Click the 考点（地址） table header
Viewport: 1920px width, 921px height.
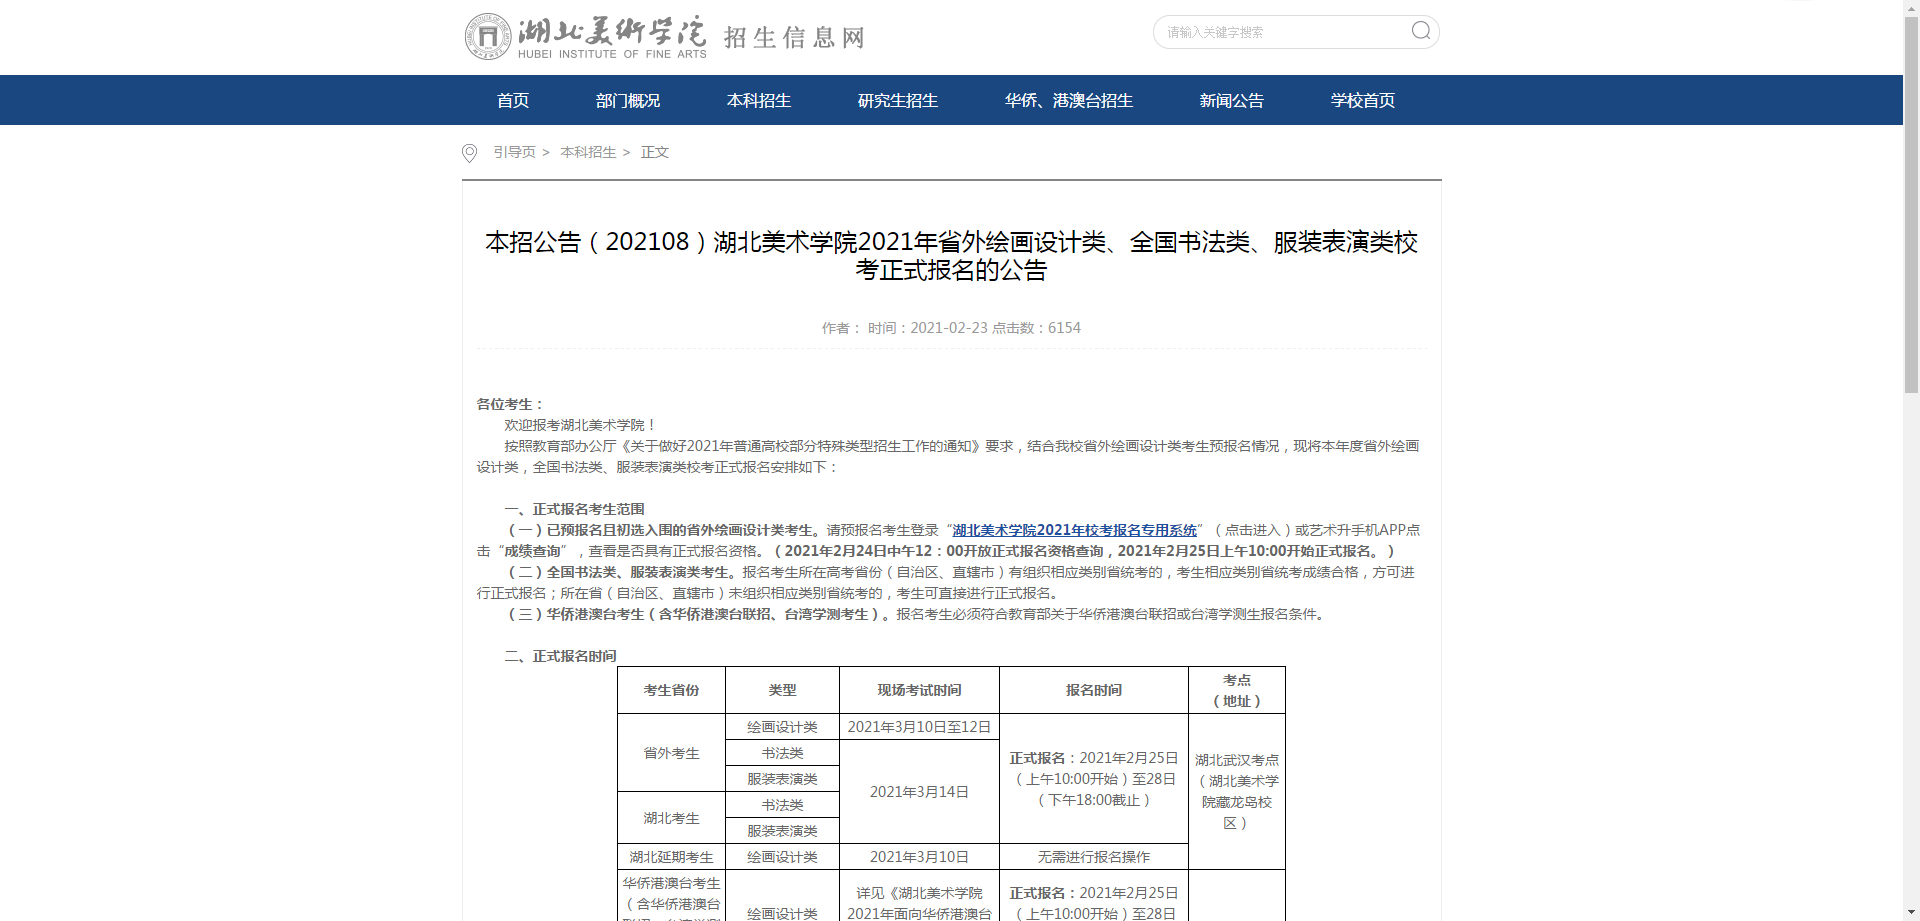tap(1237, 690)
